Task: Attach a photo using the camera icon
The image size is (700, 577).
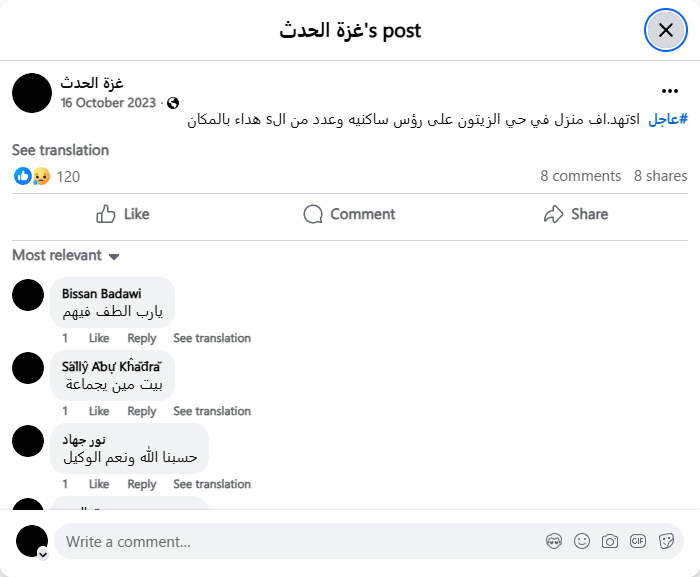Action: [x=610, y=541]
